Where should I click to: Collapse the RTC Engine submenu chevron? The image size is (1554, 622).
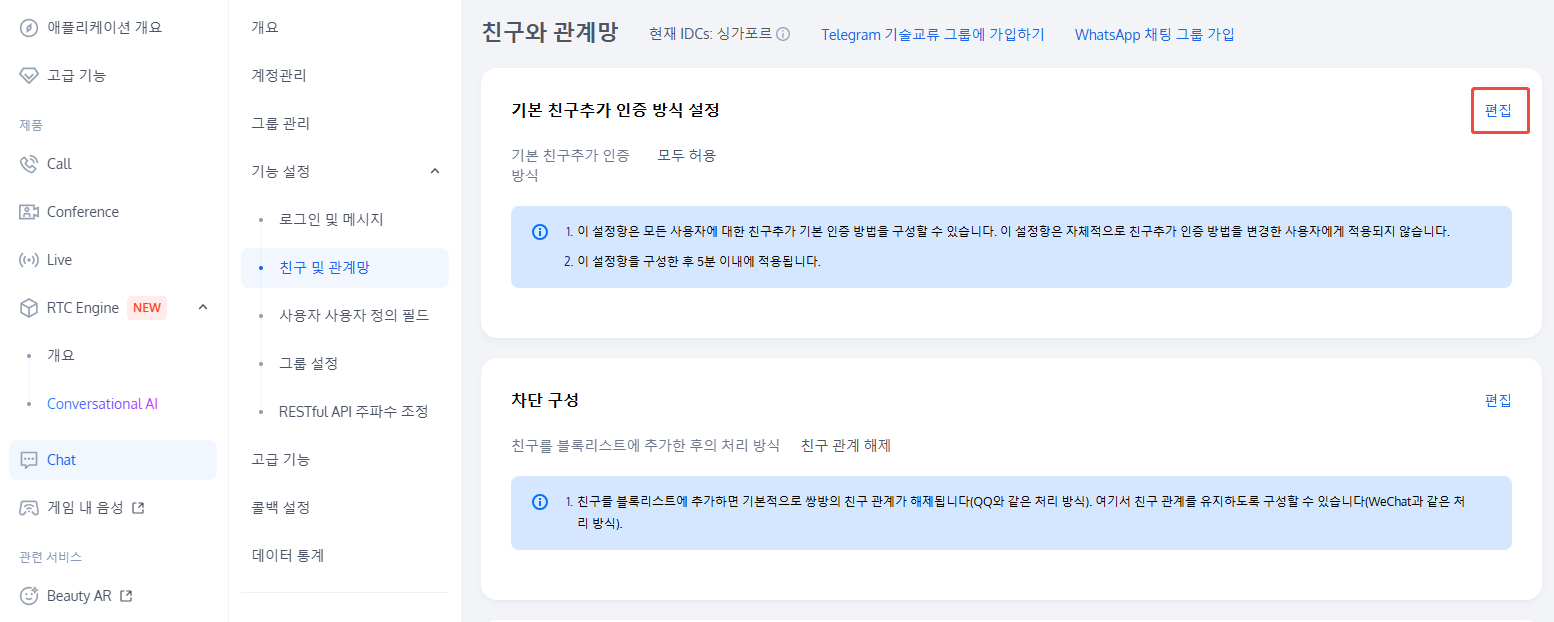[x=203, y=307]
